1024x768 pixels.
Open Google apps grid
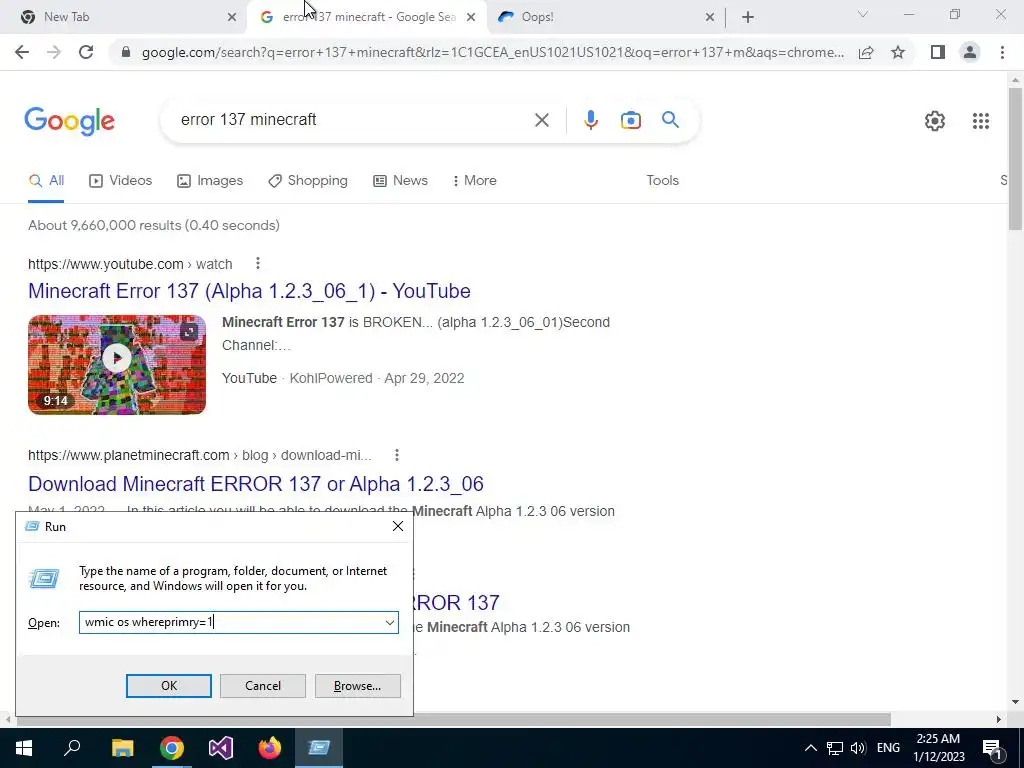tap(980, 121)
